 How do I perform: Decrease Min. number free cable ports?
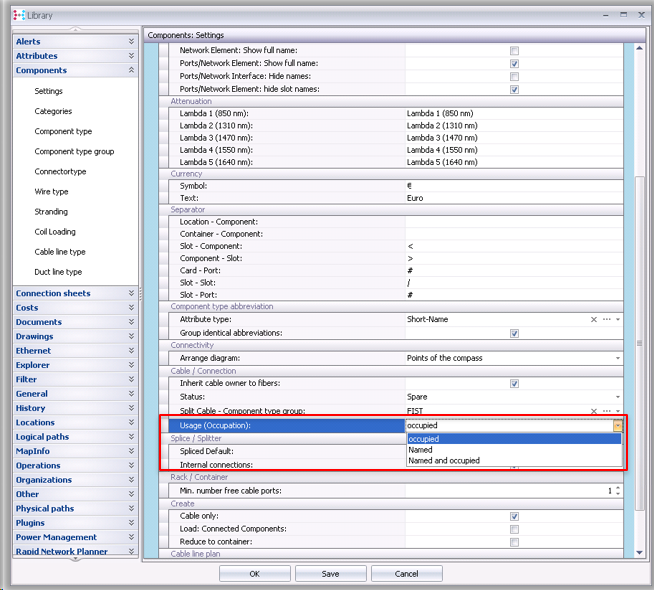coord(618,493)
